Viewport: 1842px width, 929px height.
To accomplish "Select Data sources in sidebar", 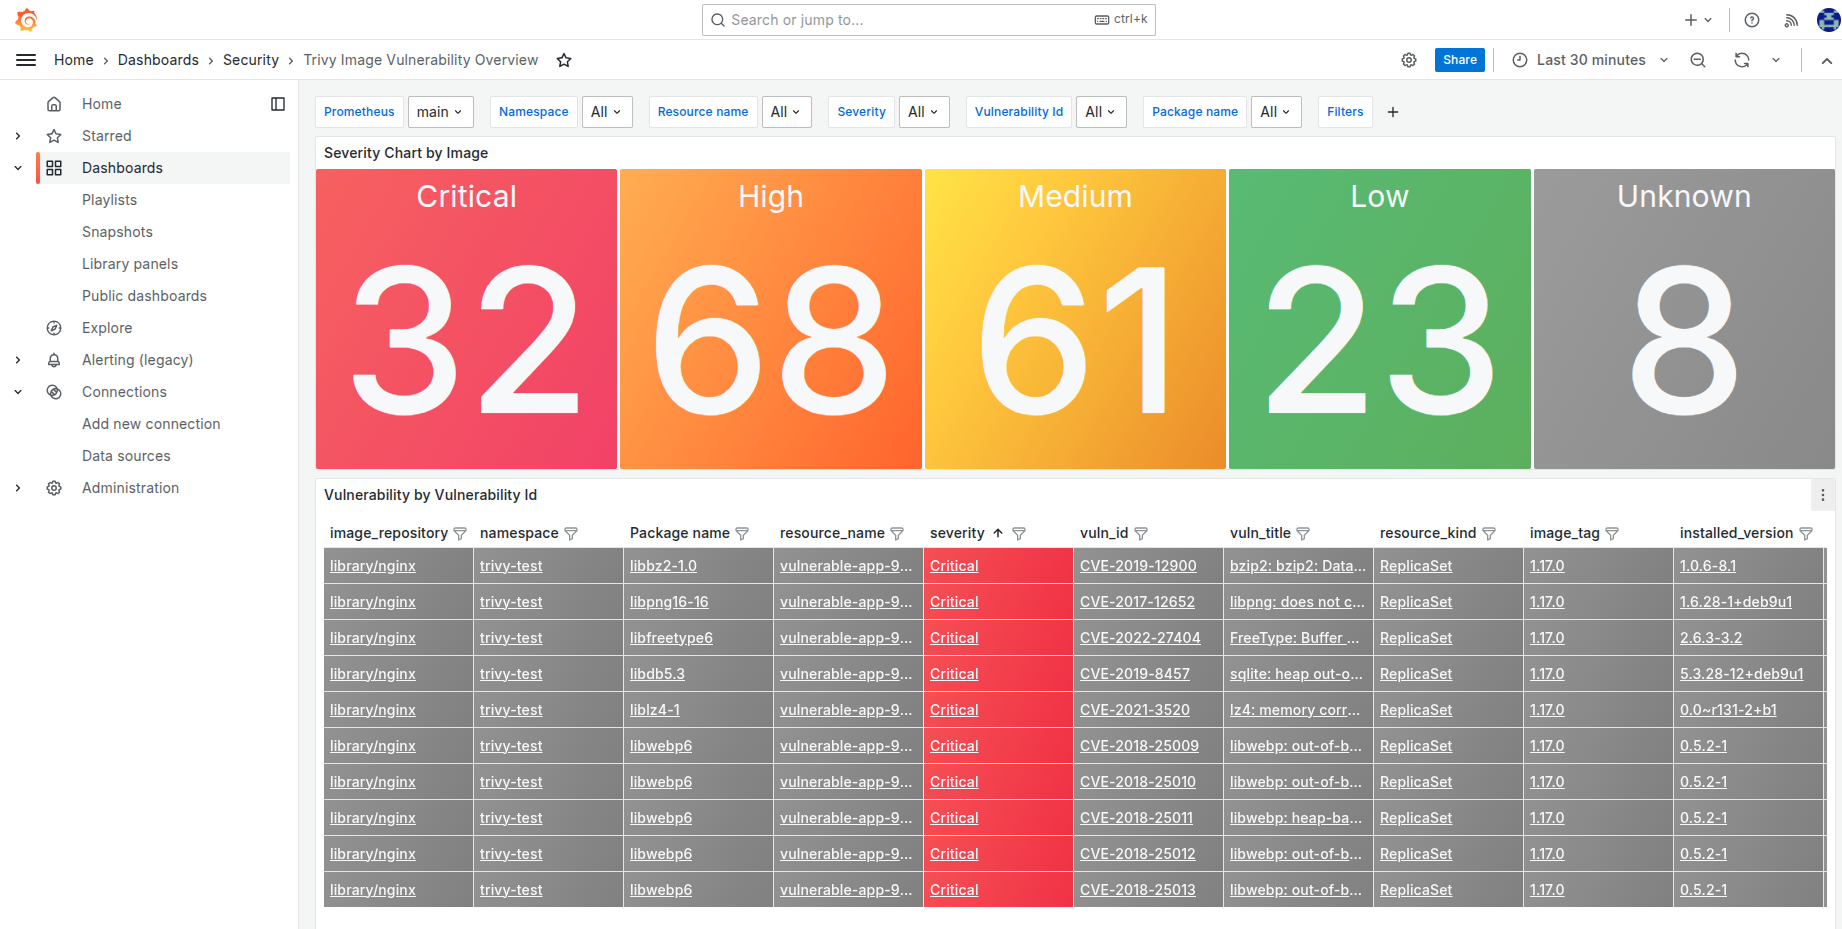I will click(x=126, y=456).
